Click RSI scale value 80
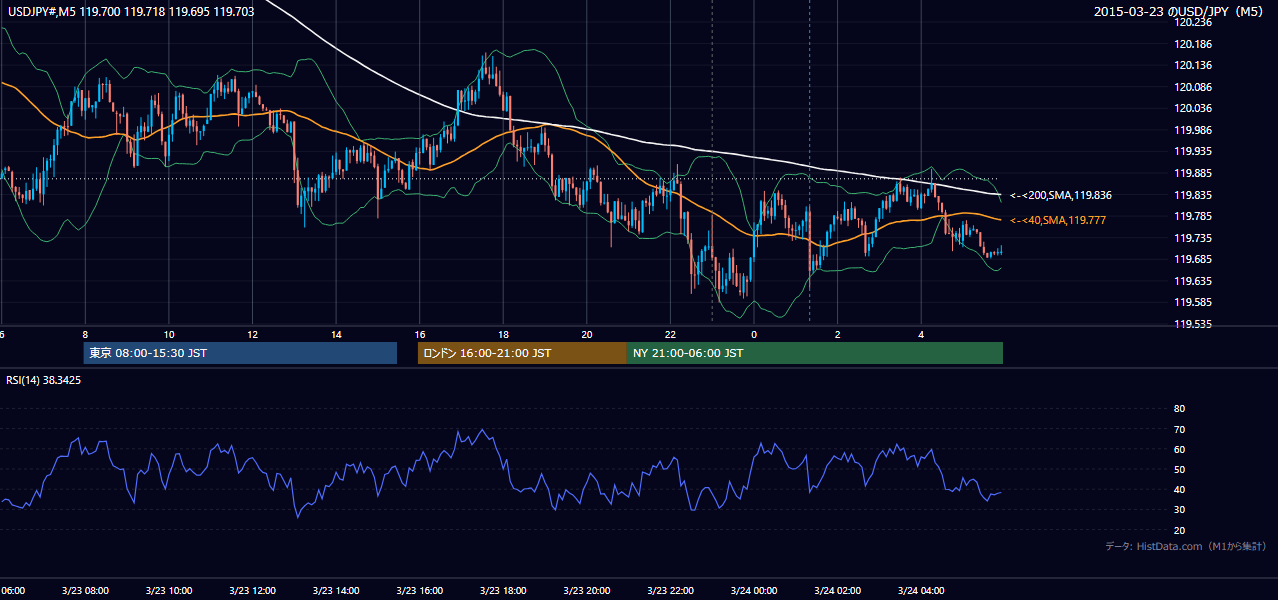This screenshot has height=600, width=1278. pos(1179,409)
